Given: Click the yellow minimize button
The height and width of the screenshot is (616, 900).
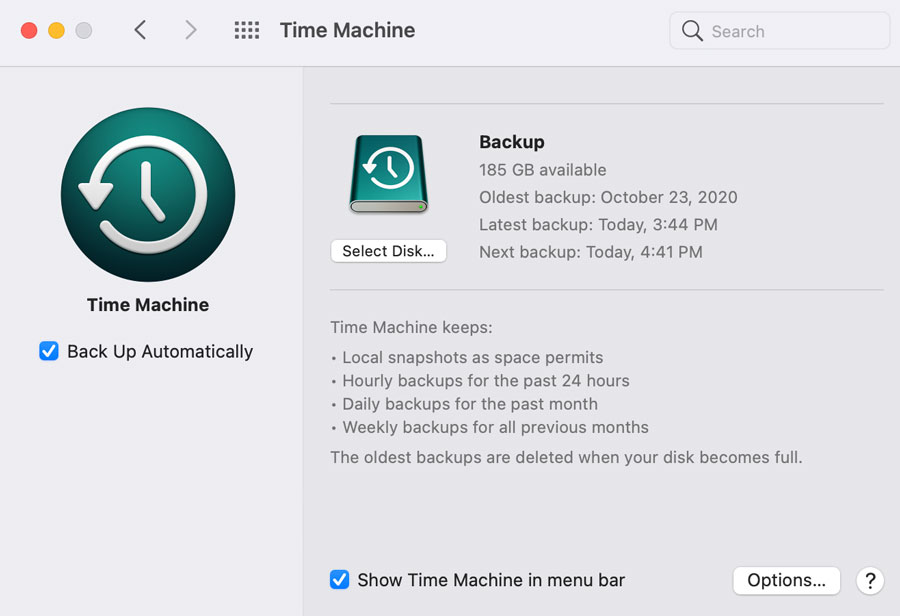Looking at the screenshot, I should click(x=55, y=30).
